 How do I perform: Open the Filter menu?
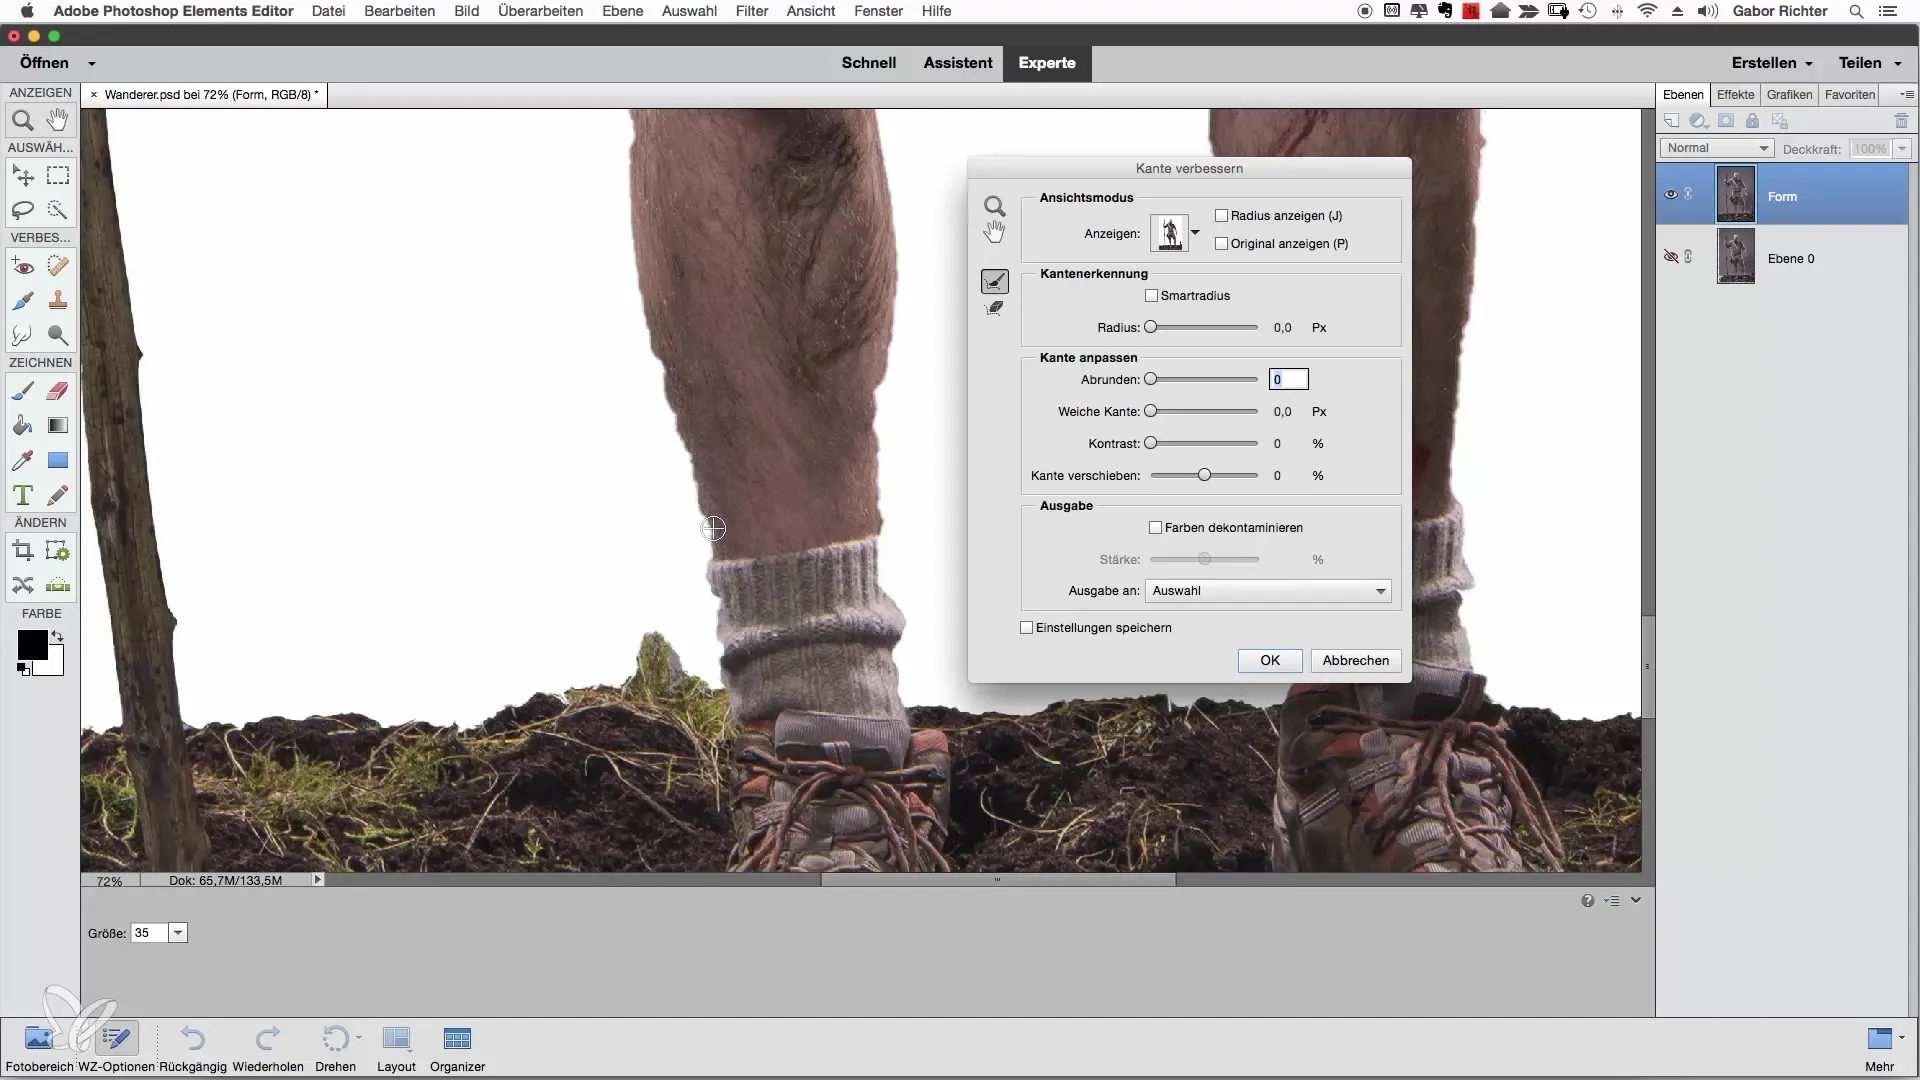click(x=752, y=11)
